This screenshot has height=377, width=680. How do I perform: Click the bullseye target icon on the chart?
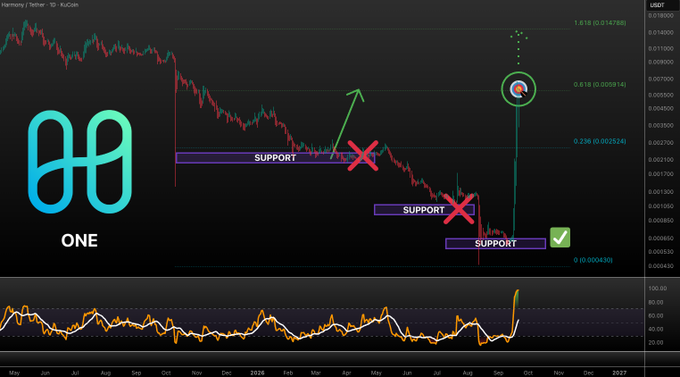[519, 89]
